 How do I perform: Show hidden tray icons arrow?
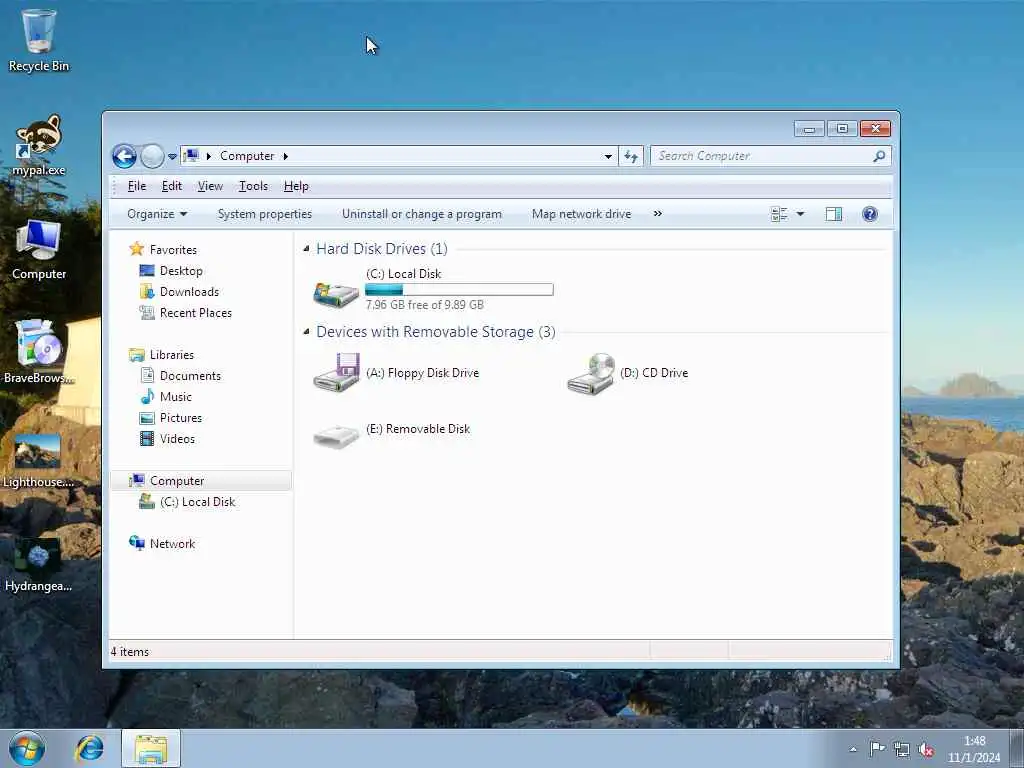tap(853, 749)
